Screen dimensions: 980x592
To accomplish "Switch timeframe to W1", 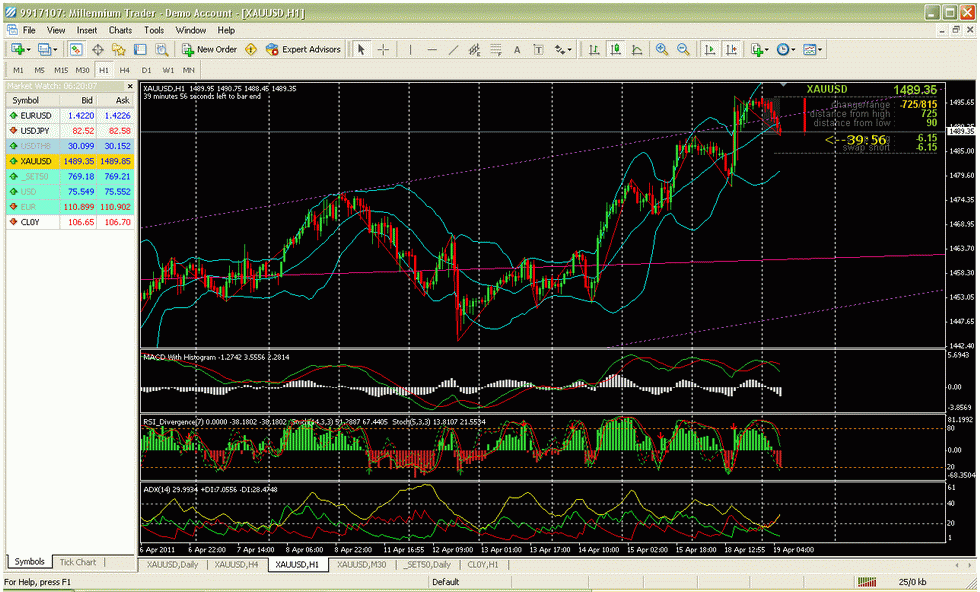I will (x=168, y=70).
